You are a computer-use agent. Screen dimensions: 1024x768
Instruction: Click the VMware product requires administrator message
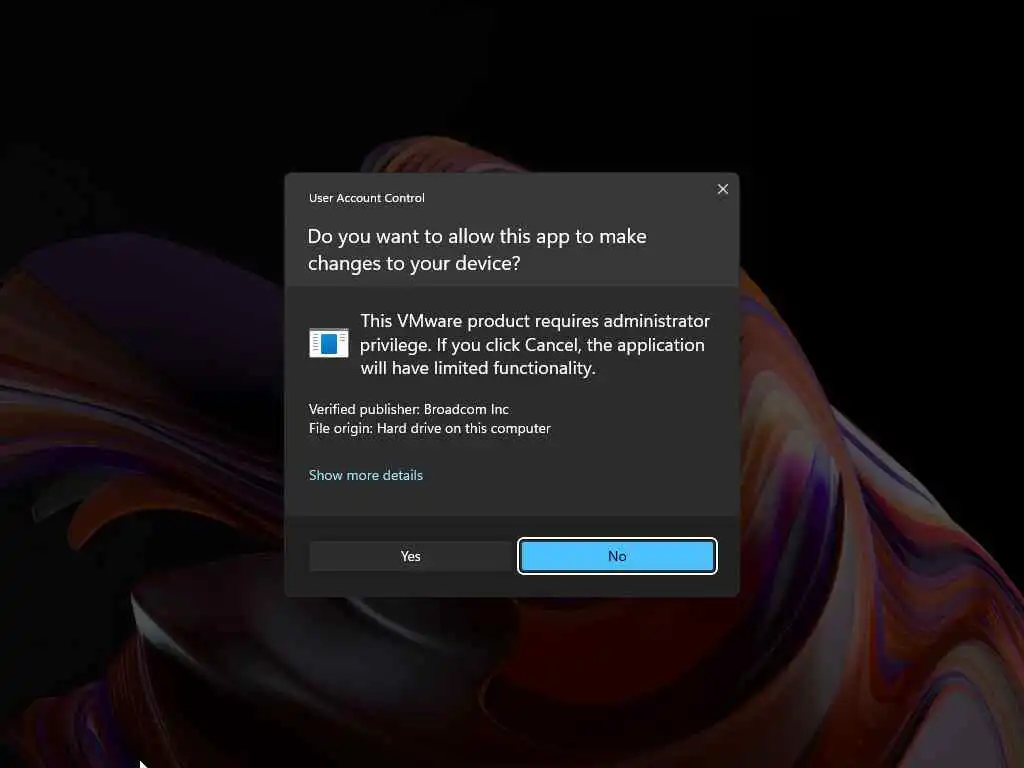[x=535, y=344]
